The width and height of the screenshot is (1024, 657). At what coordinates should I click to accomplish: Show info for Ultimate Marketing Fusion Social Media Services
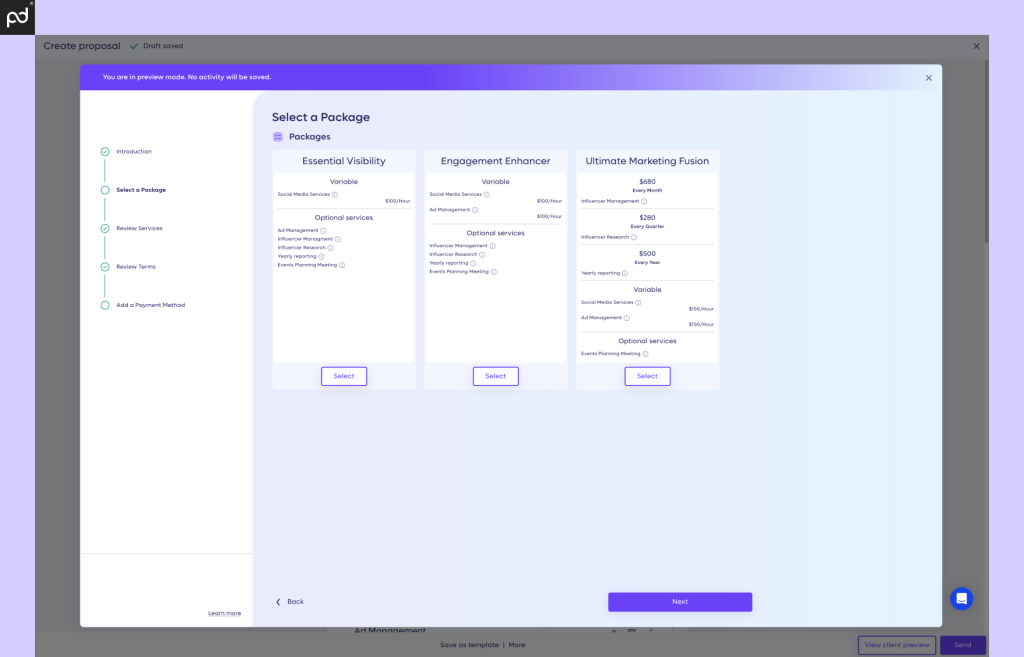(639, 302)
